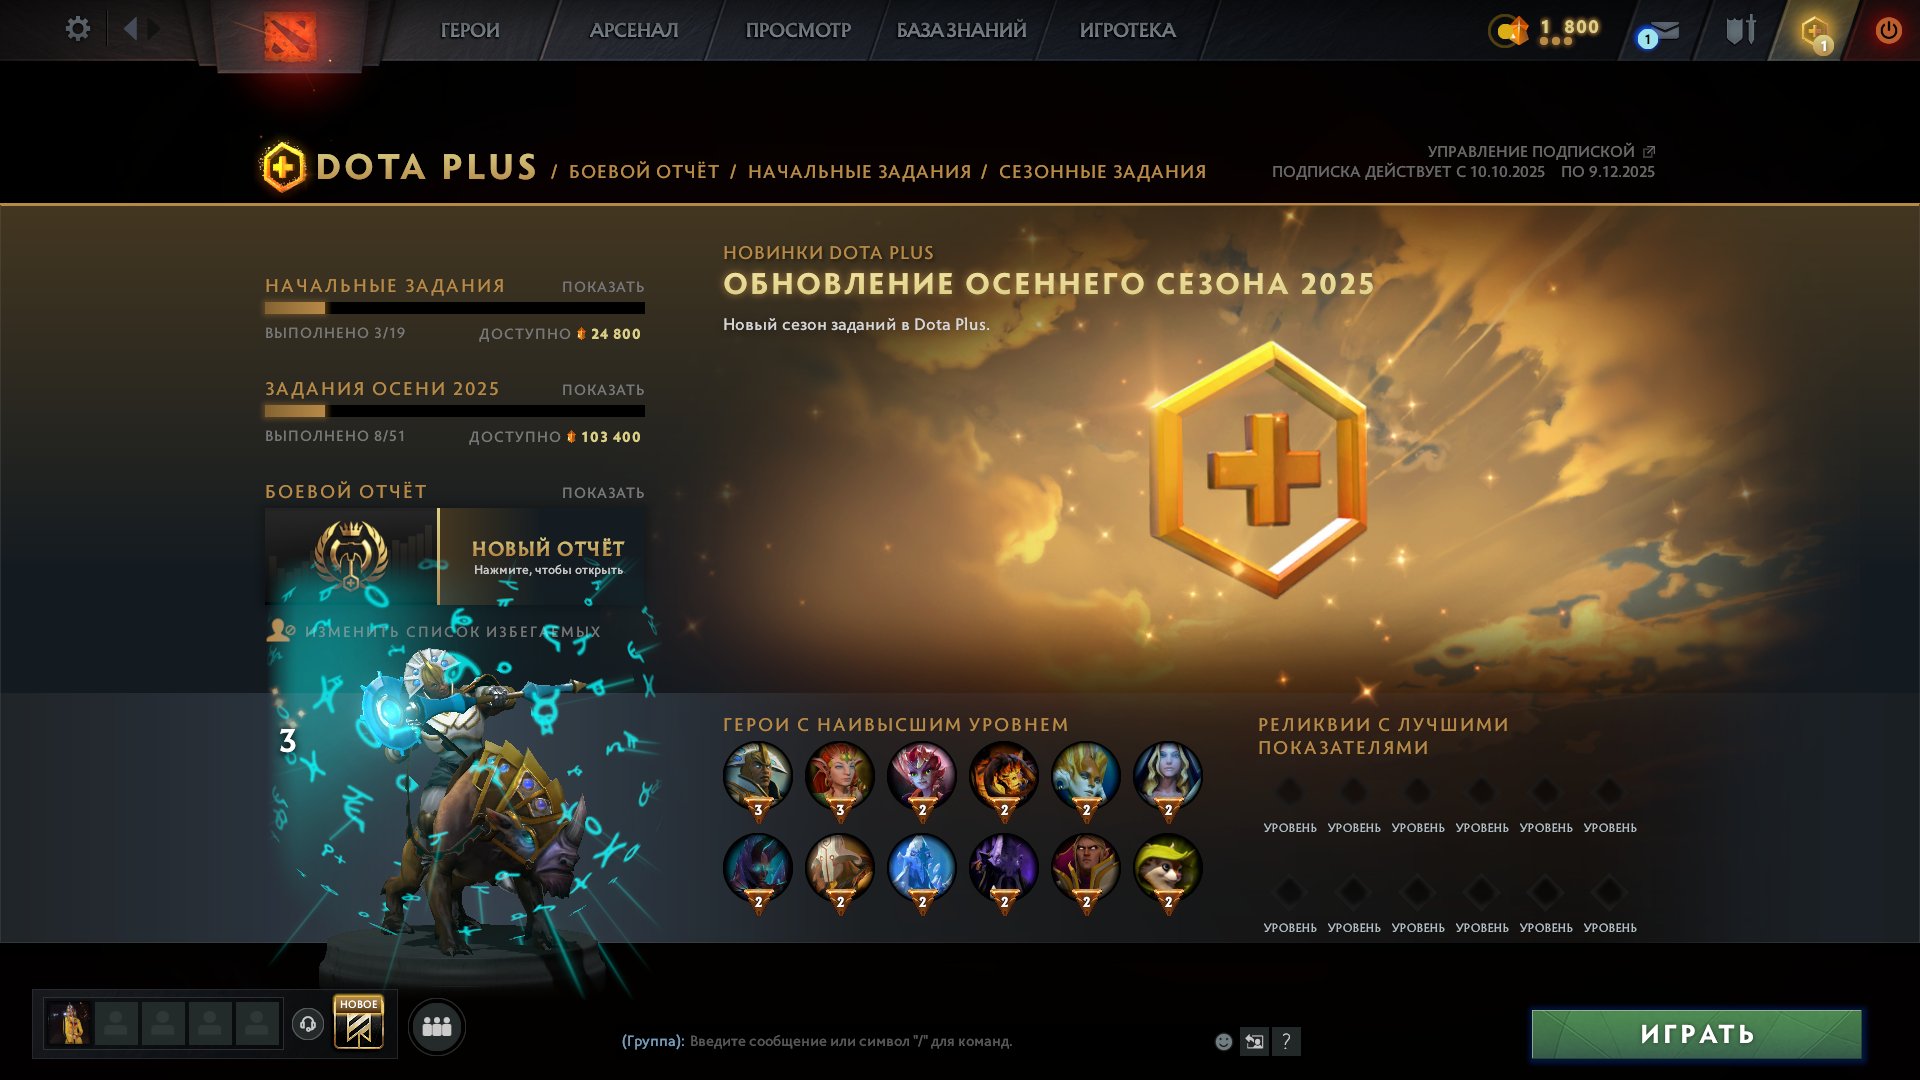This screenshot has height=1080, width=1920.
Task: Show НАЧАЛЬНЫЕ ЗАДАНИЯ via ПОКАЗАТЬ link
Action: pos(603,287)
